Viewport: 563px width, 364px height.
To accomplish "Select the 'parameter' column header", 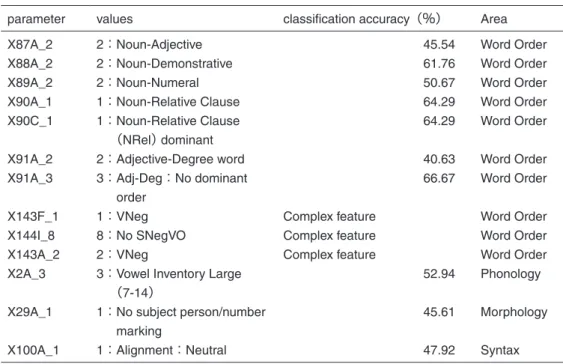I will [x=36, y=19].
